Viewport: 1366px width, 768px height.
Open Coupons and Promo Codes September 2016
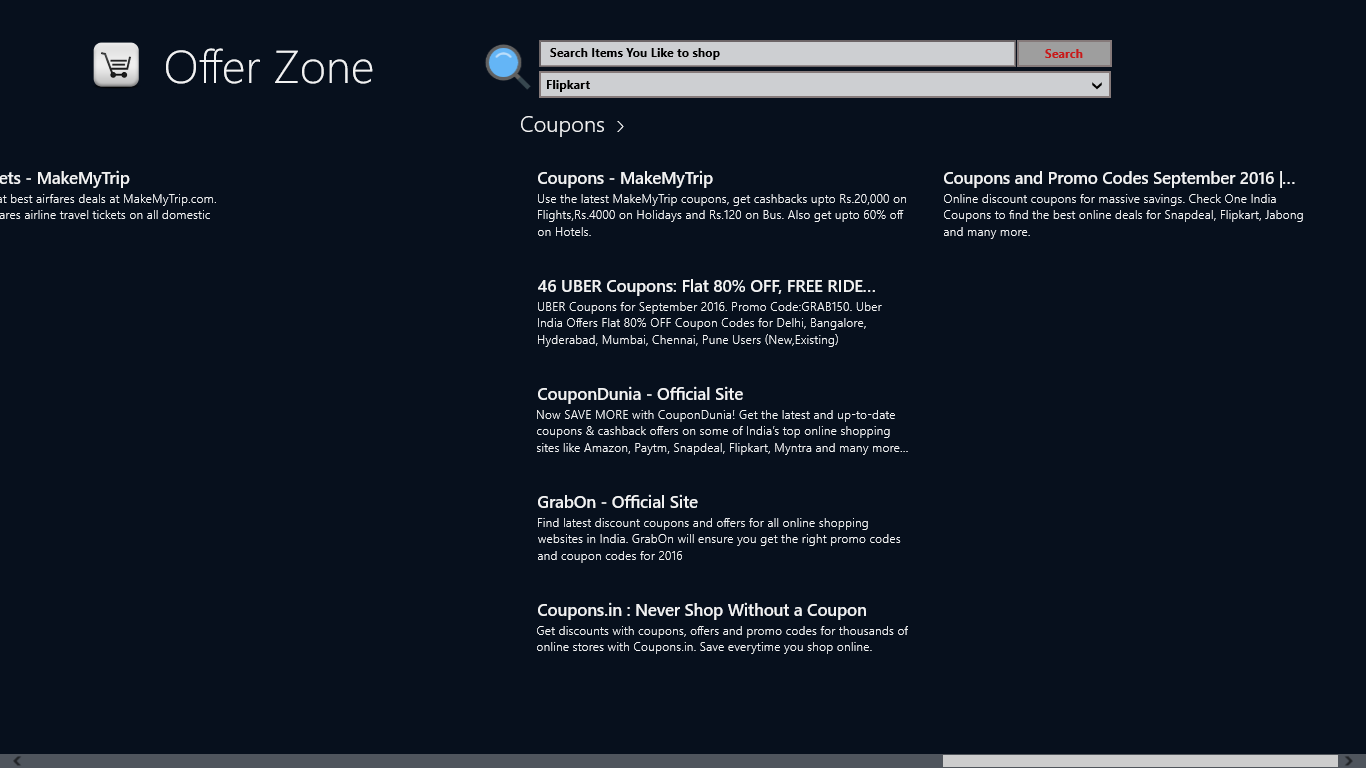point(1119,178)
